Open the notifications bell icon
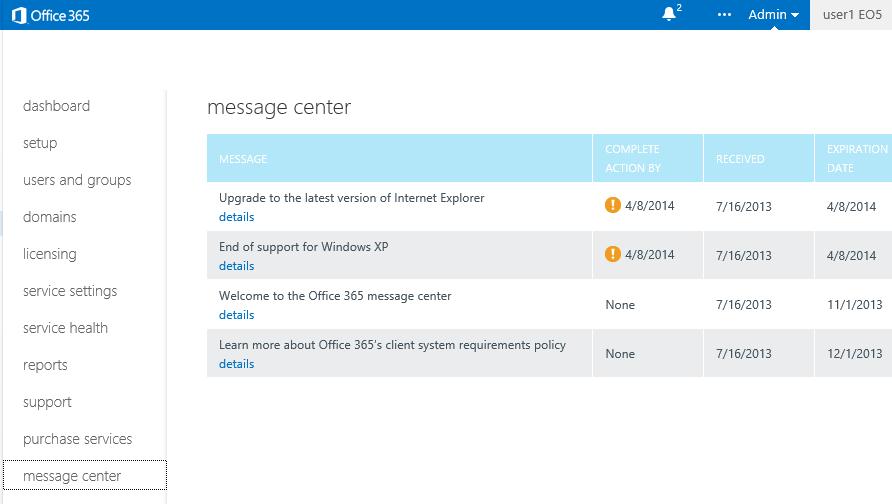 (x=670, y=14)
